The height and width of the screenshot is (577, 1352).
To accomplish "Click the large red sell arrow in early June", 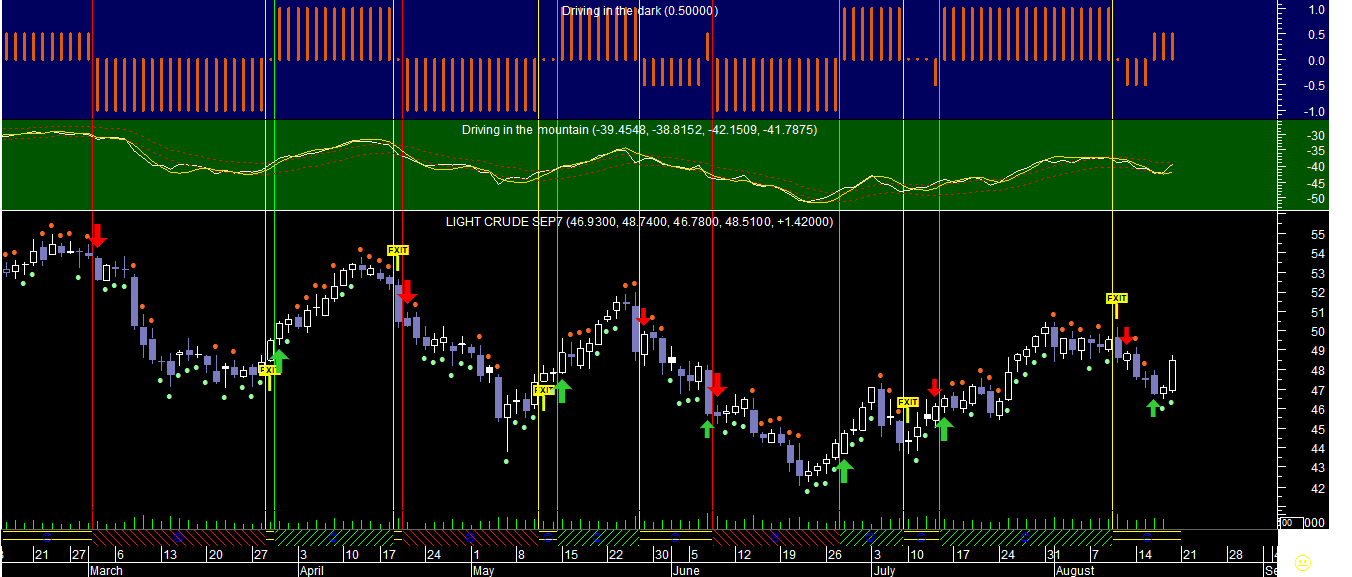I will pyautogui.click(x=717, y=385).
